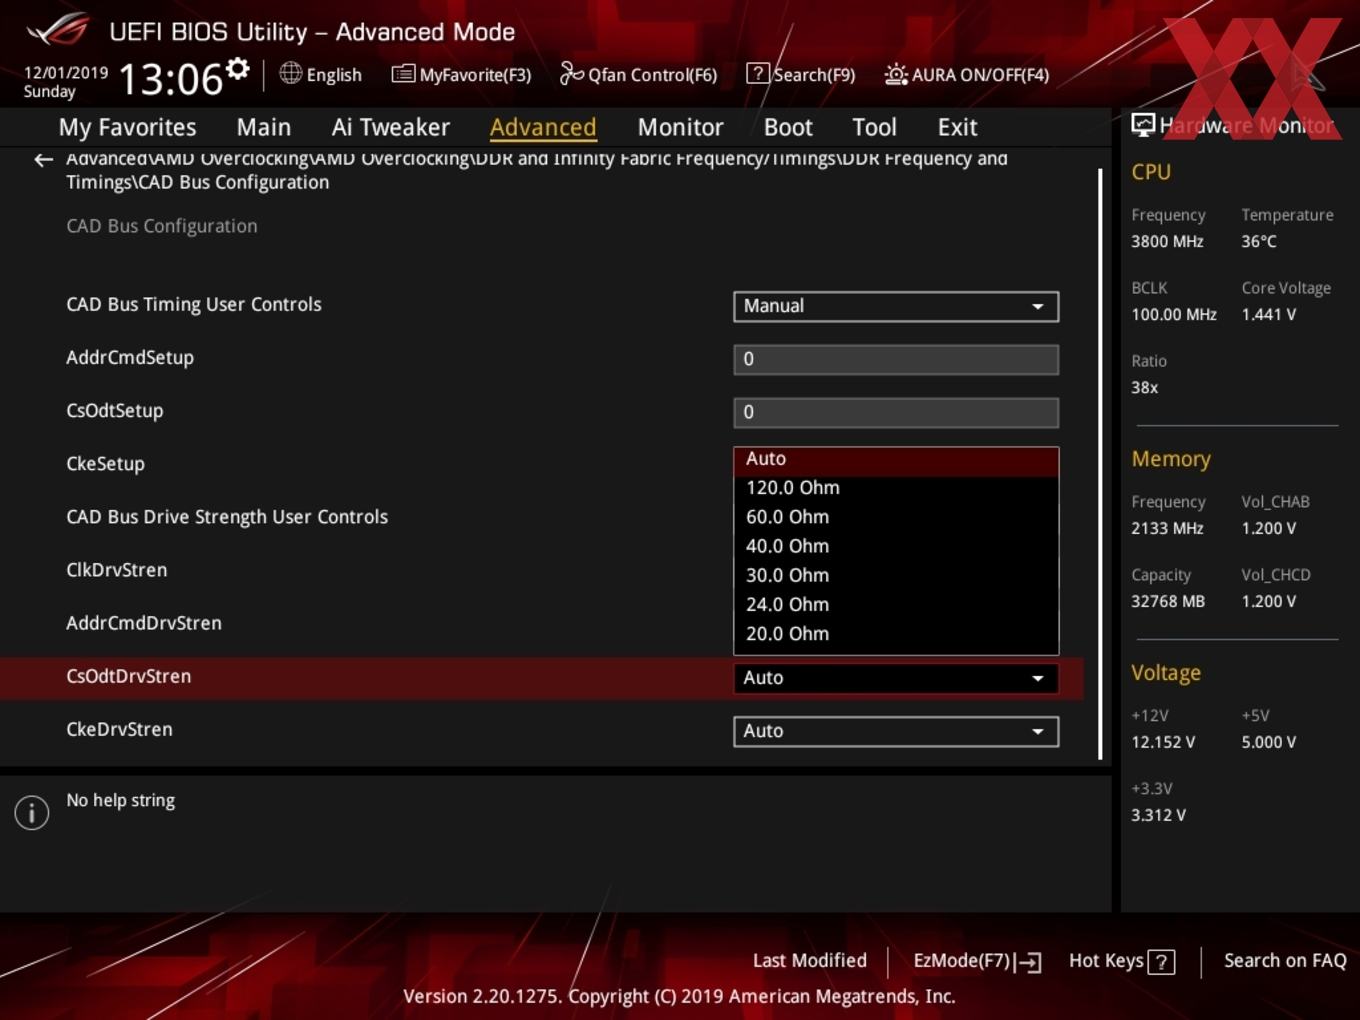1360x1020 pixels.
Task: Open the CsOdtDrvStren Auto dropdown
Action: click(x=896, y=678)
